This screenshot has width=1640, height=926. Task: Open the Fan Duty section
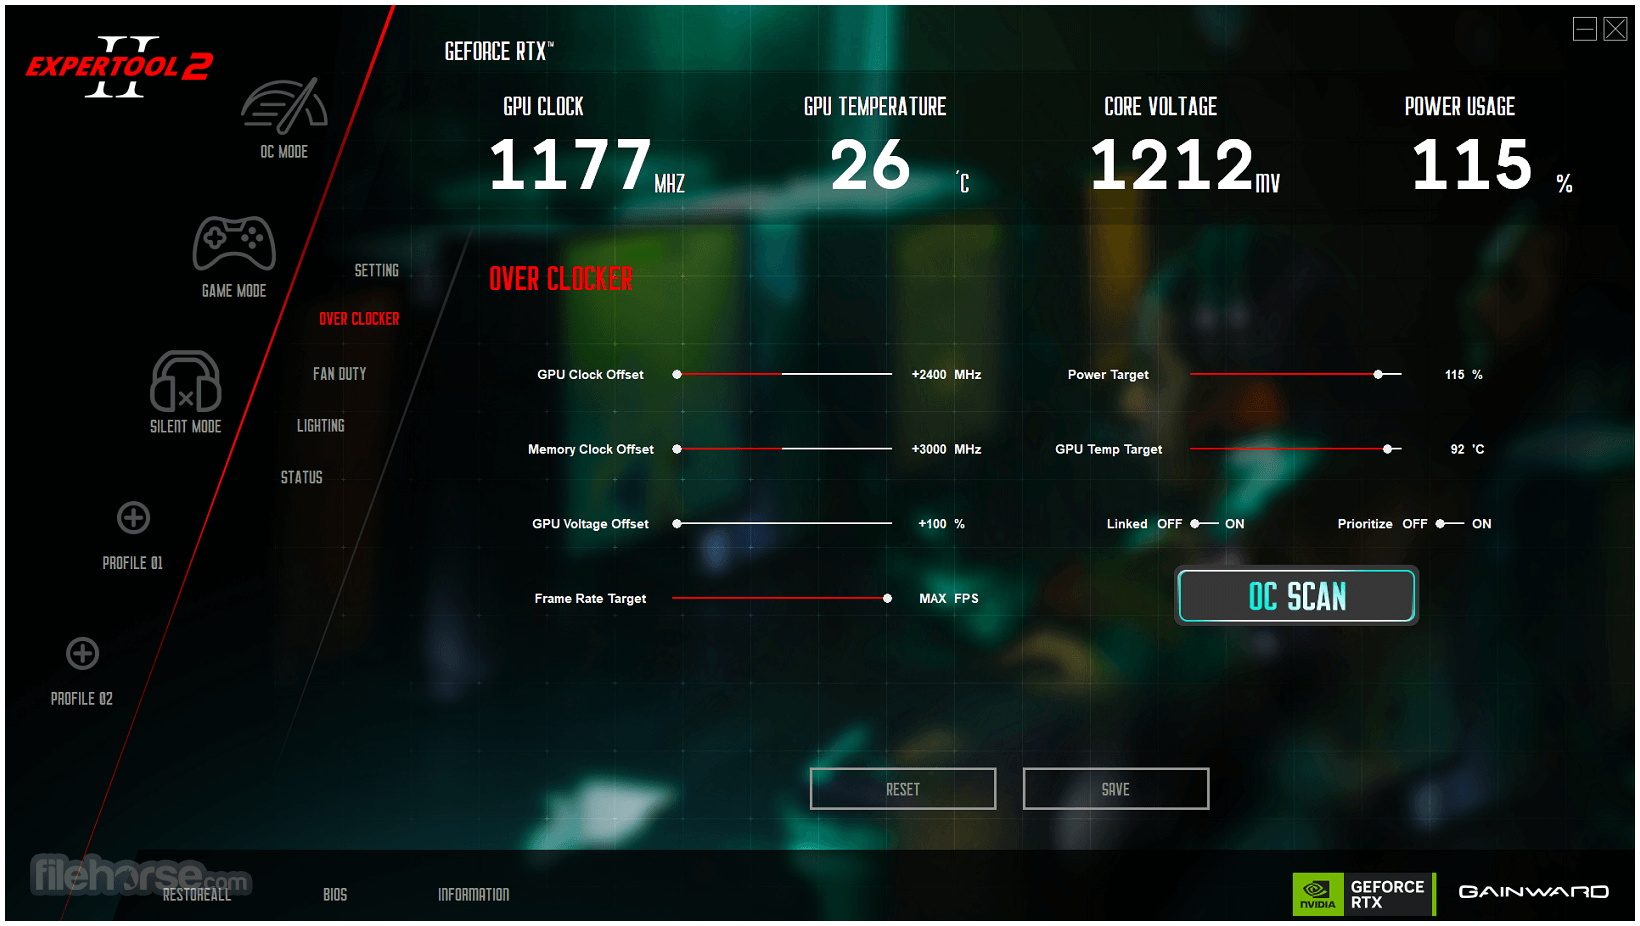[339, 374]
